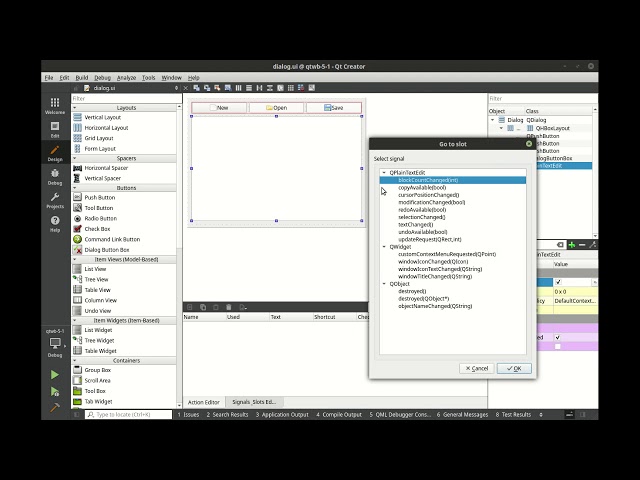Run the project with the green play icon
The width and height of the screenshot is (640, 480).
55,374
